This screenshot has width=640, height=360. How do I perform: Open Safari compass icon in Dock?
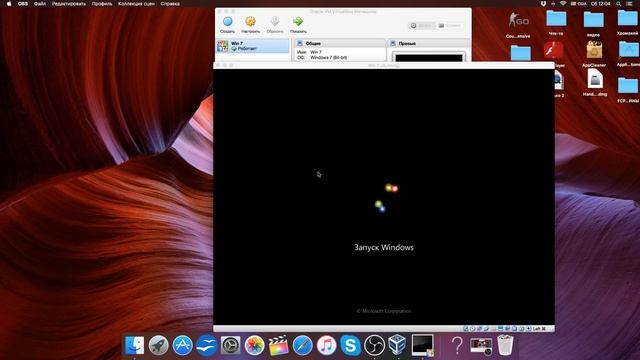[x=302, y=345]
